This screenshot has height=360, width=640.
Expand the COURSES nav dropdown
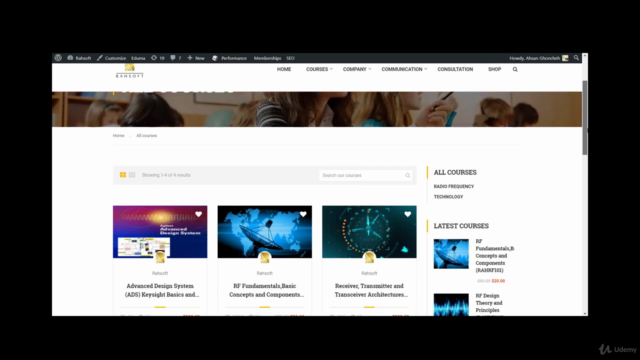tap(319, 69)
